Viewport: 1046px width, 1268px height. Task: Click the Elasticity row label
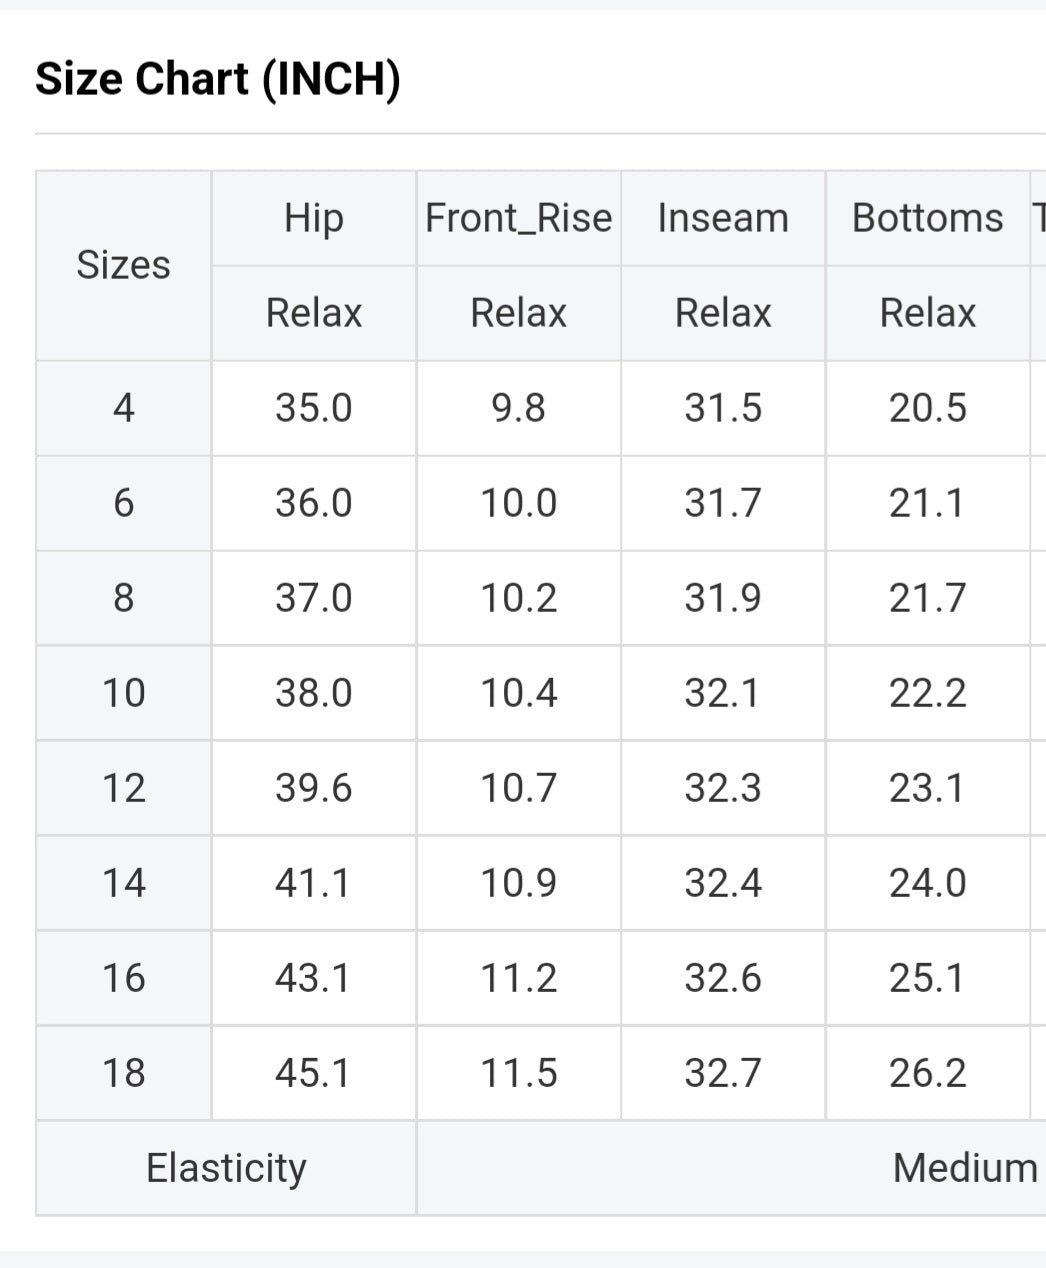pyautogui.click(x=226, y=1168)
